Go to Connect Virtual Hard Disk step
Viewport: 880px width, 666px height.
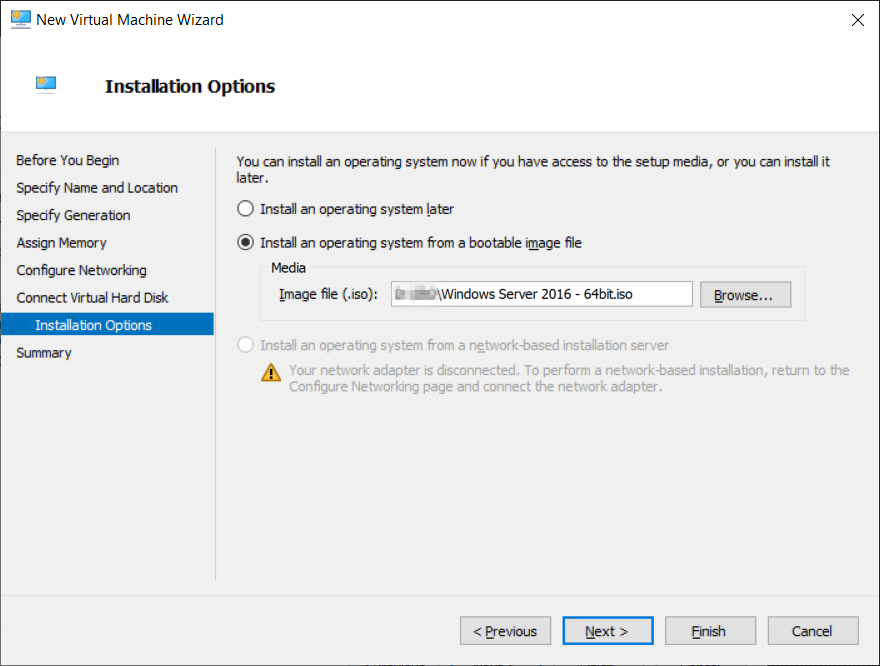[x=92, y=298]
